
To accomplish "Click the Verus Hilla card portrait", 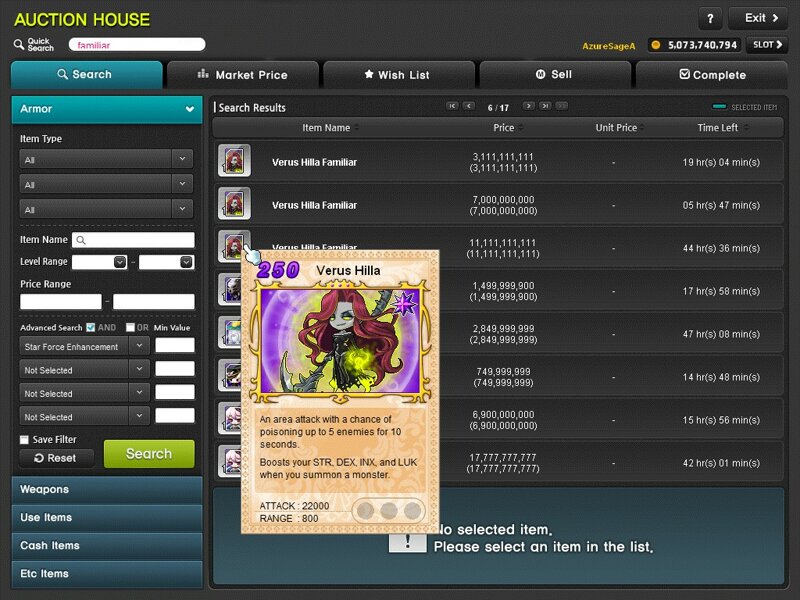I will point(340,340).
